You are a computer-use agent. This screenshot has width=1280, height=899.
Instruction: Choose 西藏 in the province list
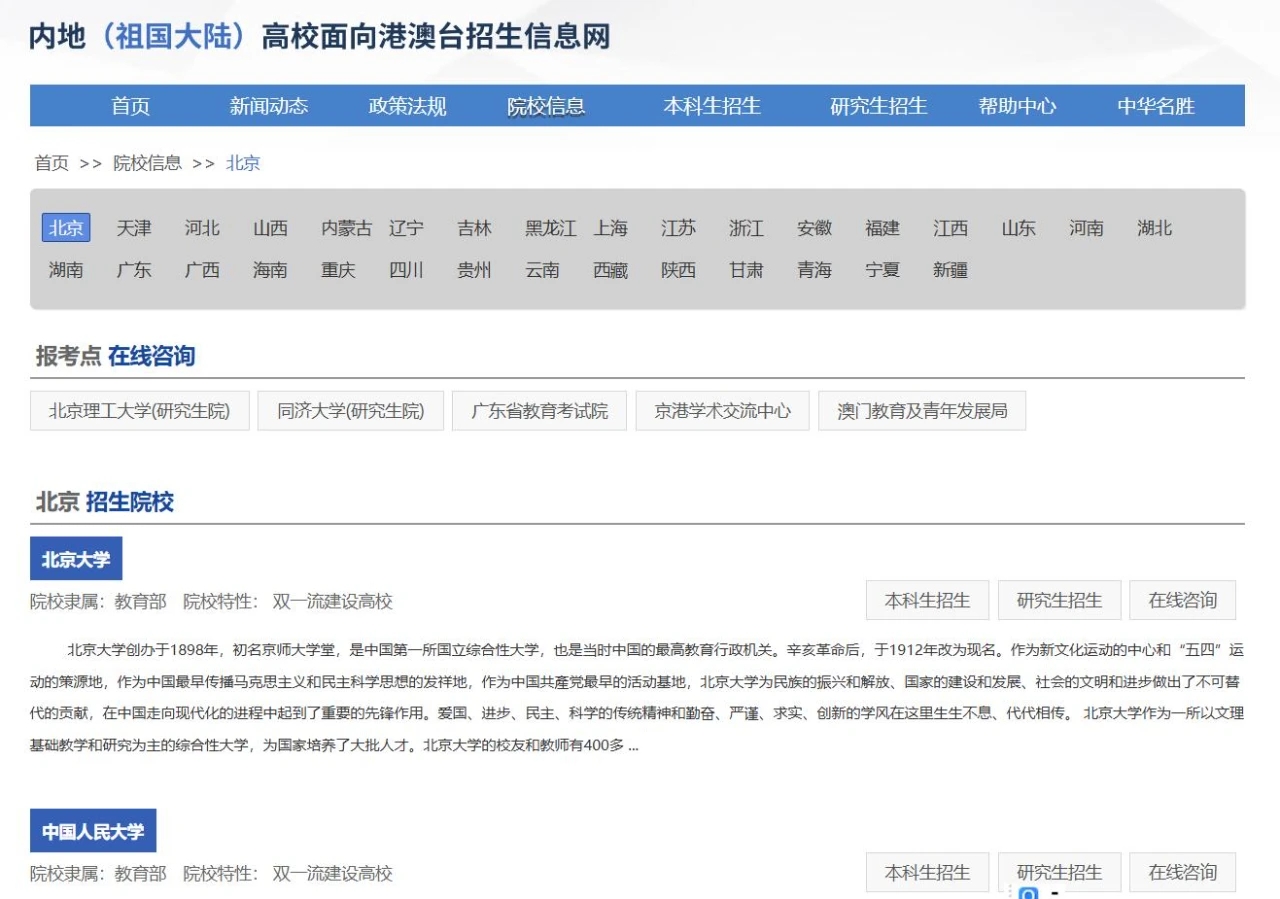610,270
